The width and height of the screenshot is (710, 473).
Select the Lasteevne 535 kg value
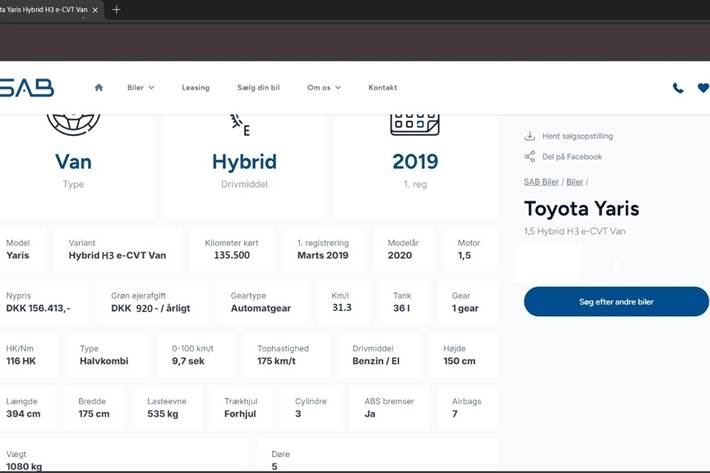coord(163,414)
